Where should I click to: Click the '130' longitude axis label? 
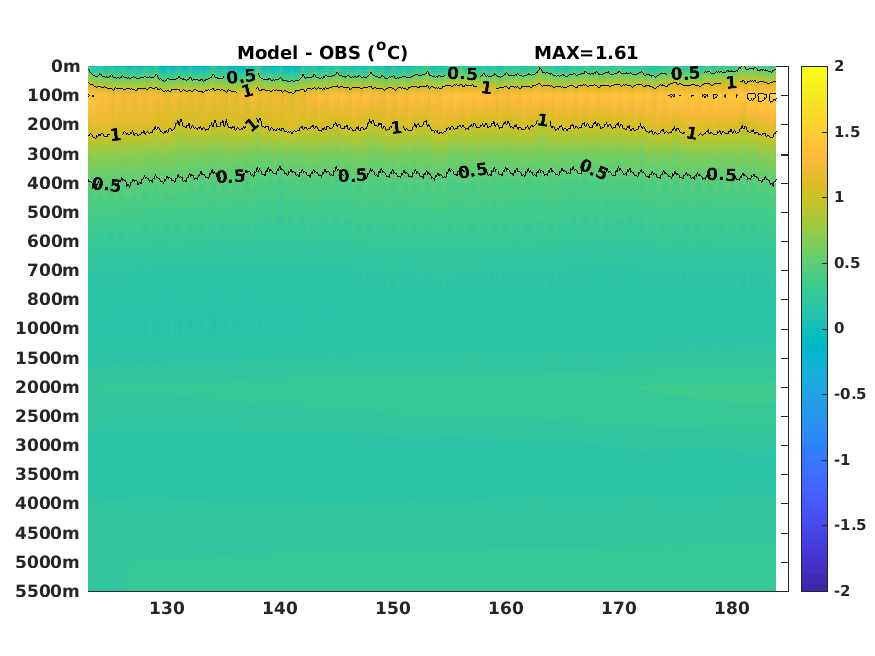(167, 608)
